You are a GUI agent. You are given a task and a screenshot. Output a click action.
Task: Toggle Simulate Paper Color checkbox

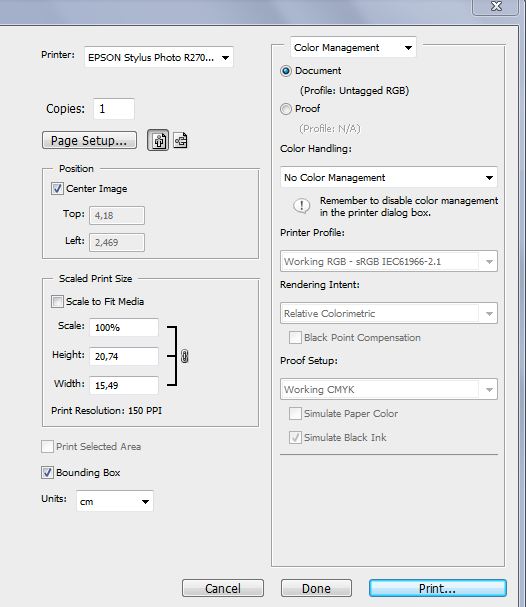pos(295,413)
